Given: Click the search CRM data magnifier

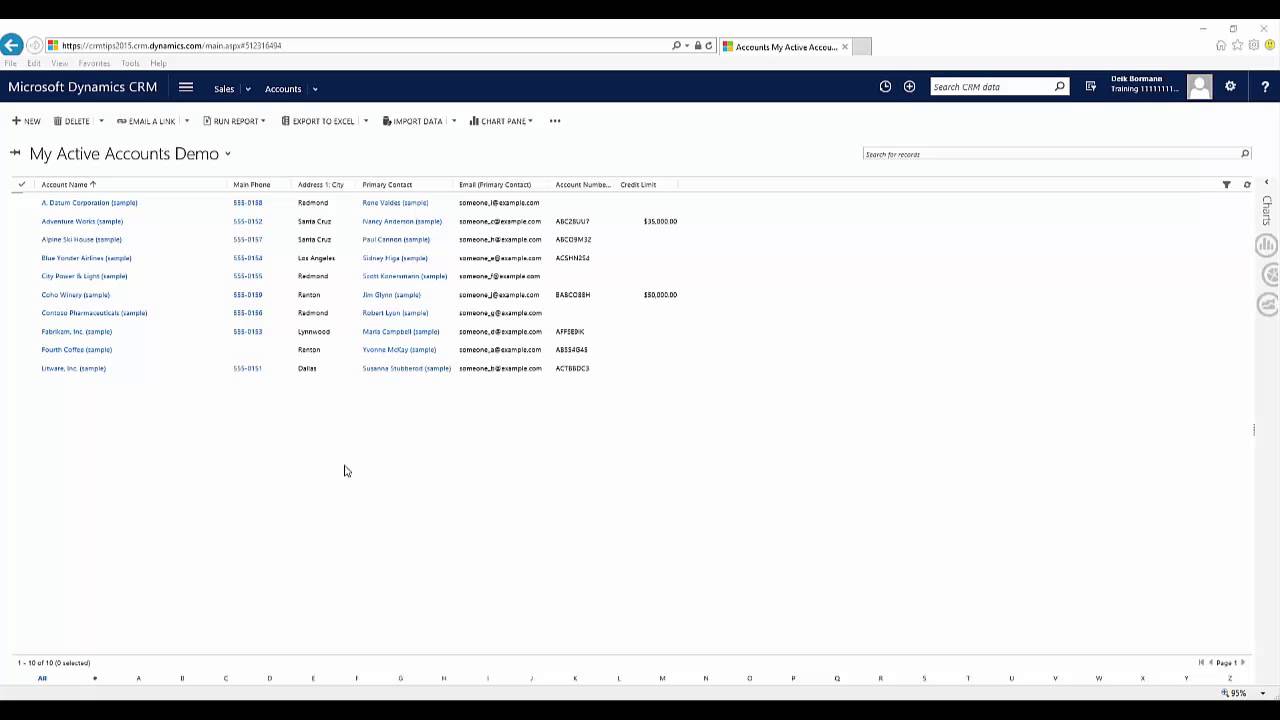Looking at the screenshot, I should tap(1060, 87).
